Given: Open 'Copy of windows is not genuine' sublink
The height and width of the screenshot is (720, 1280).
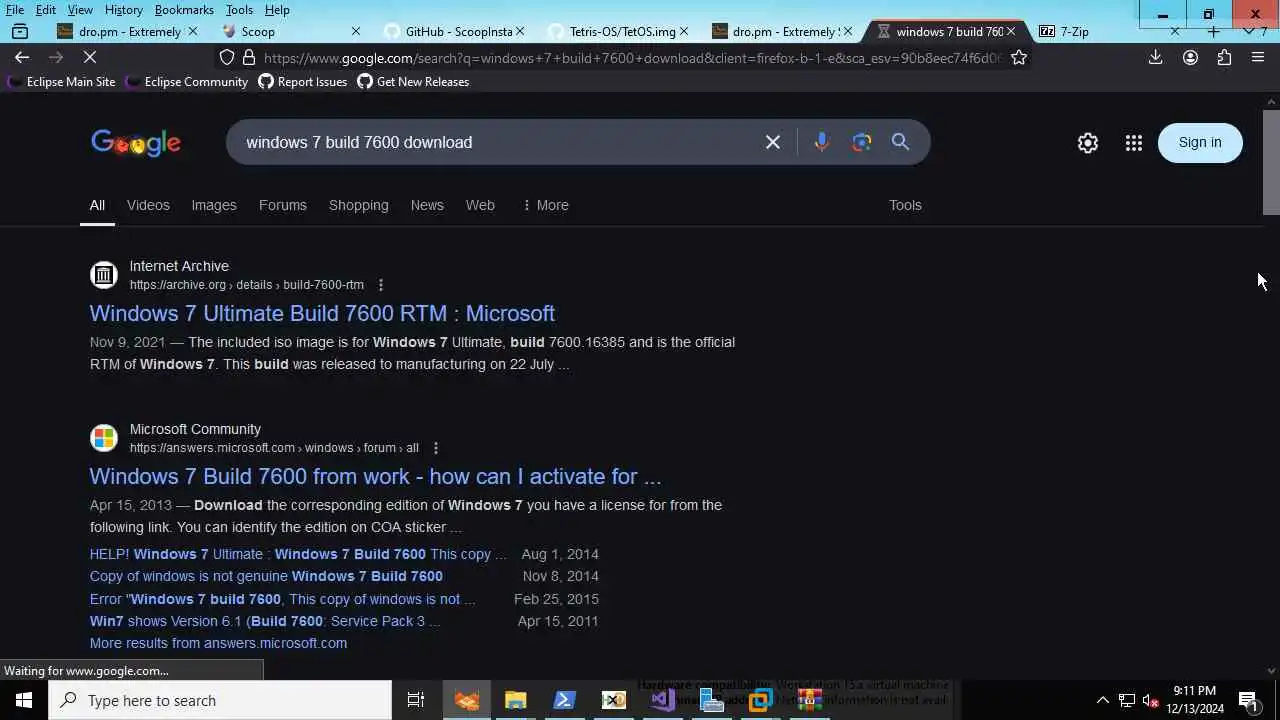Looking at the screenshot, I should pos(266,576).
